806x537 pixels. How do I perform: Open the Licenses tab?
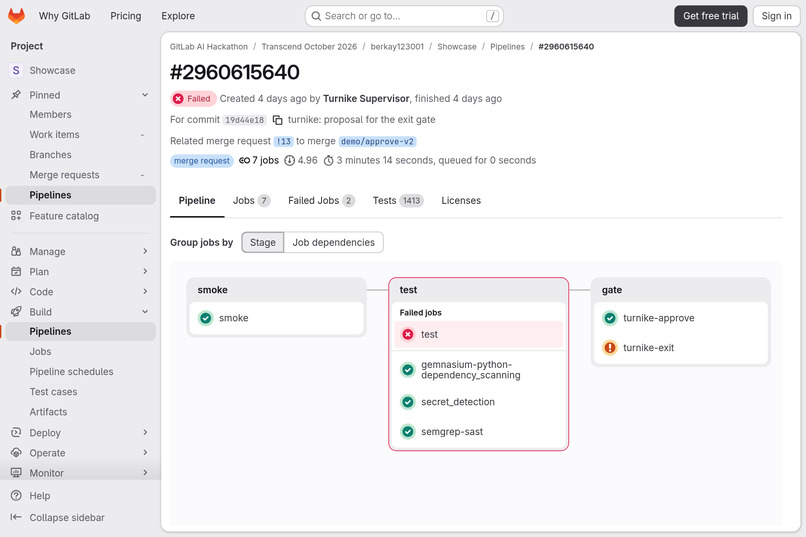[461, 200]
